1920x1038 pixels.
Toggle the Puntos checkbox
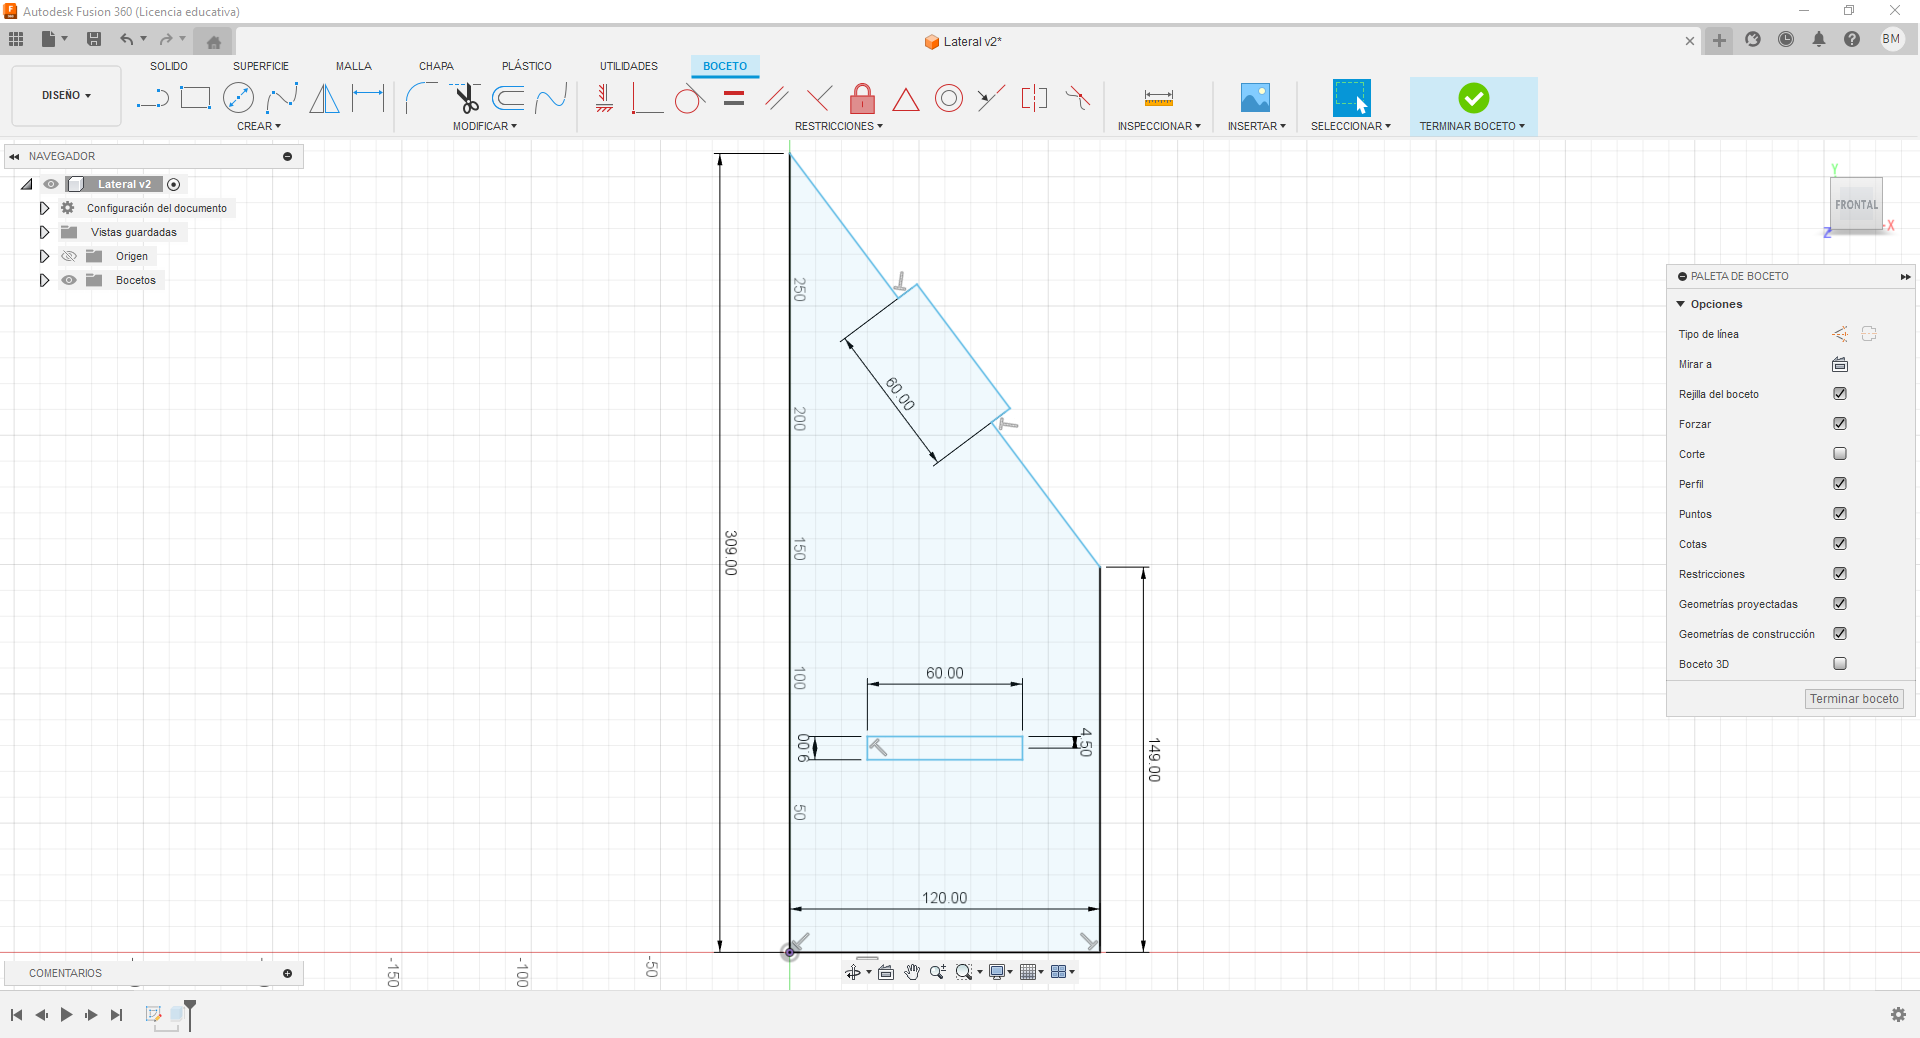[x=1840, y=514]
